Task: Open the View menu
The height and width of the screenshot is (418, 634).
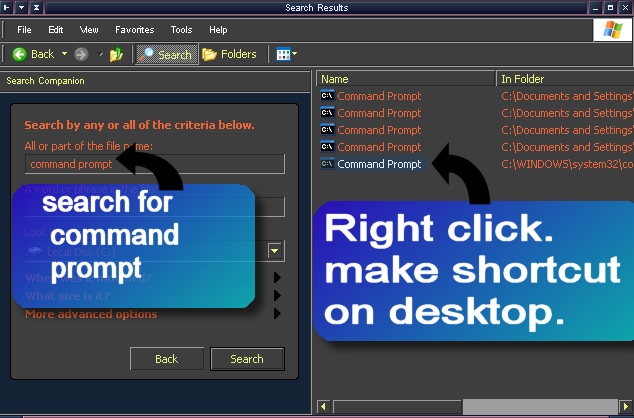Action: [89, 30]
